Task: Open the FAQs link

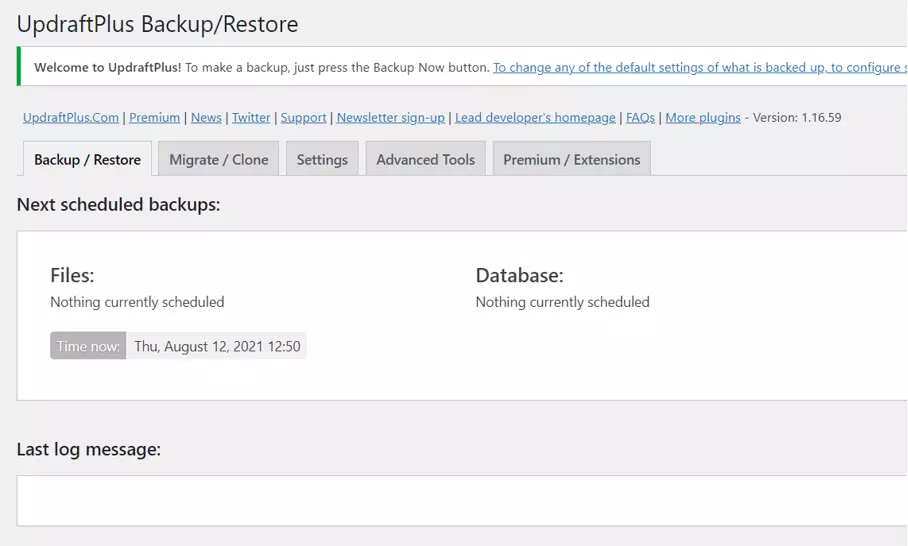Action: click(x=640, y=118)
